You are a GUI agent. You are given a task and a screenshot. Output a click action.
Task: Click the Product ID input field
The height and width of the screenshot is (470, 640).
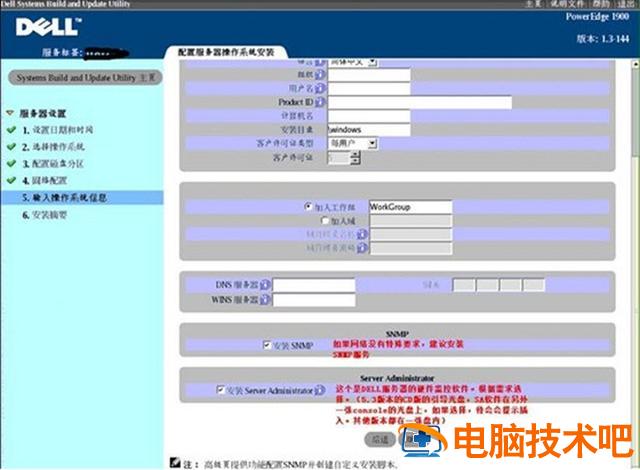tap(420, 102)
